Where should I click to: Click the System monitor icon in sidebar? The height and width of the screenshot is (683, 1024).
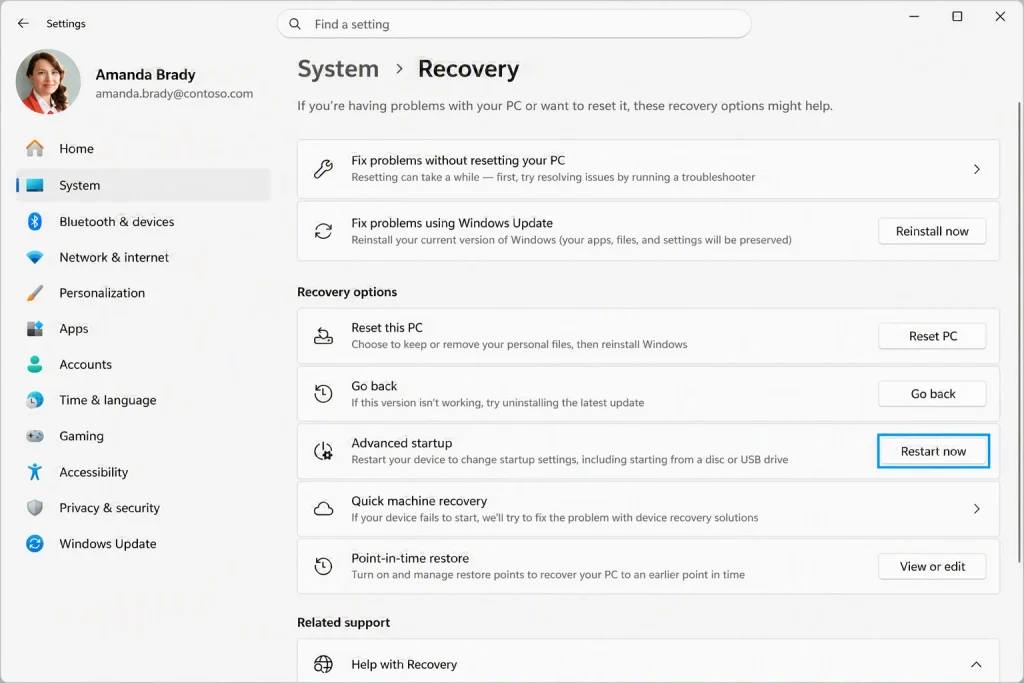point(35,185)
